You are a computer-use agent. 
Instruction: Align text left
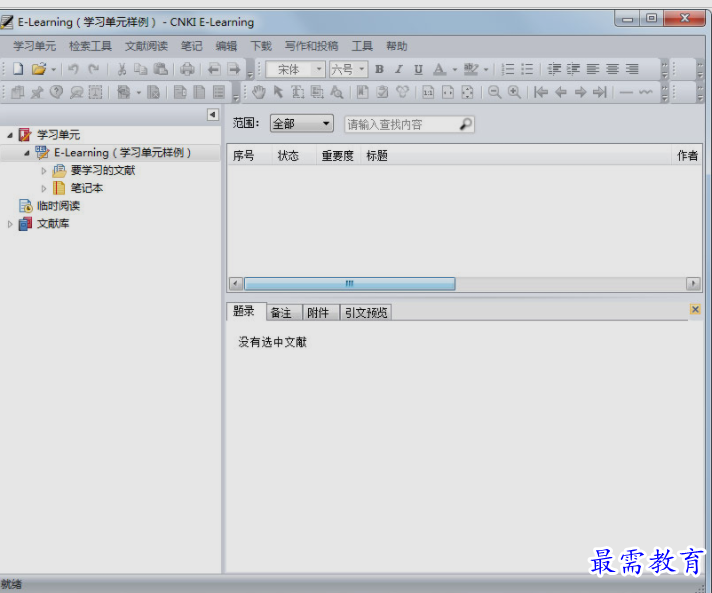tap(593, 69)
